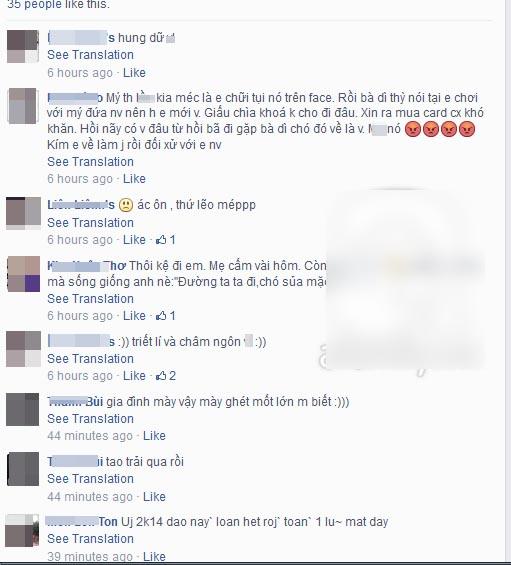Click the thumbs-up count on the 'ác ôn' comment
Viewport: 511px width, 565px height.
166,240
